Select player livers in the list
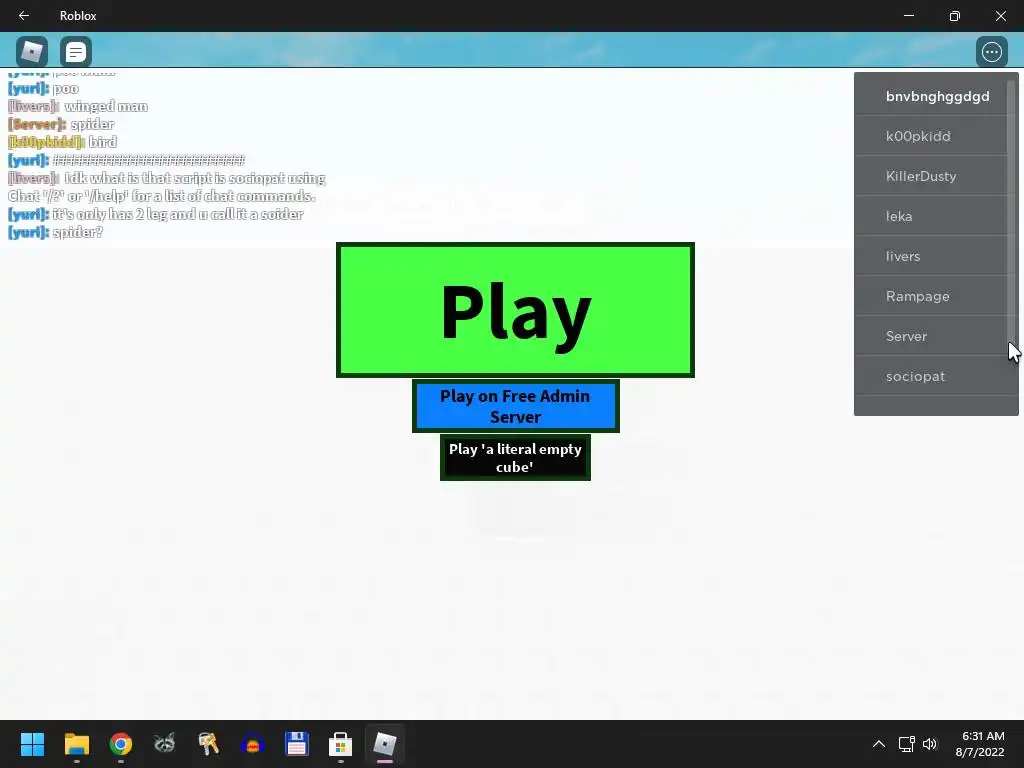Viewport: 1024px width, 768px height. click(931, 256)
